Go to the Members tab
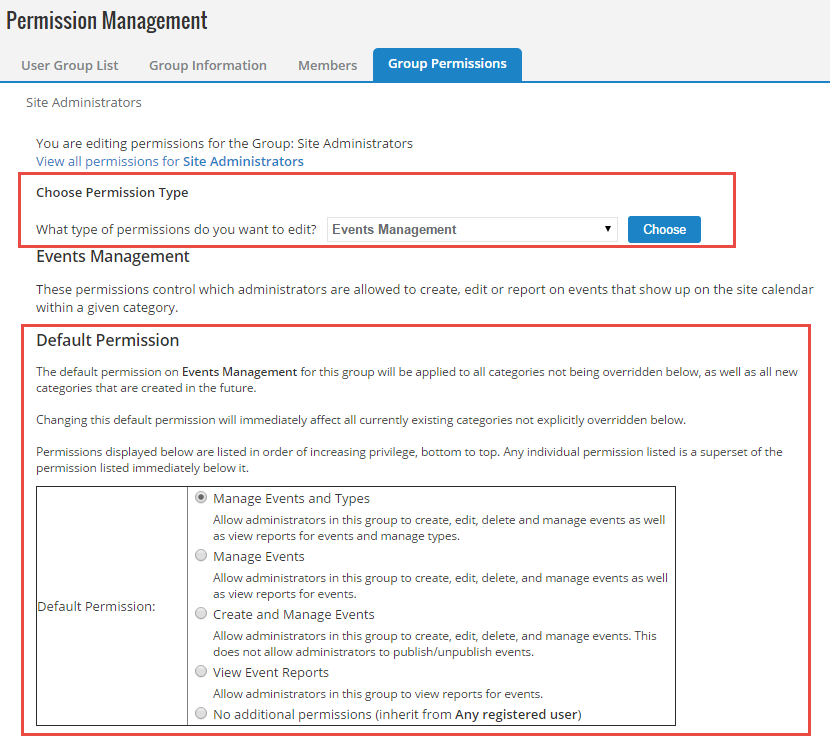The height and width of the screenshot is (743, 830). click(x=327, y=66)
